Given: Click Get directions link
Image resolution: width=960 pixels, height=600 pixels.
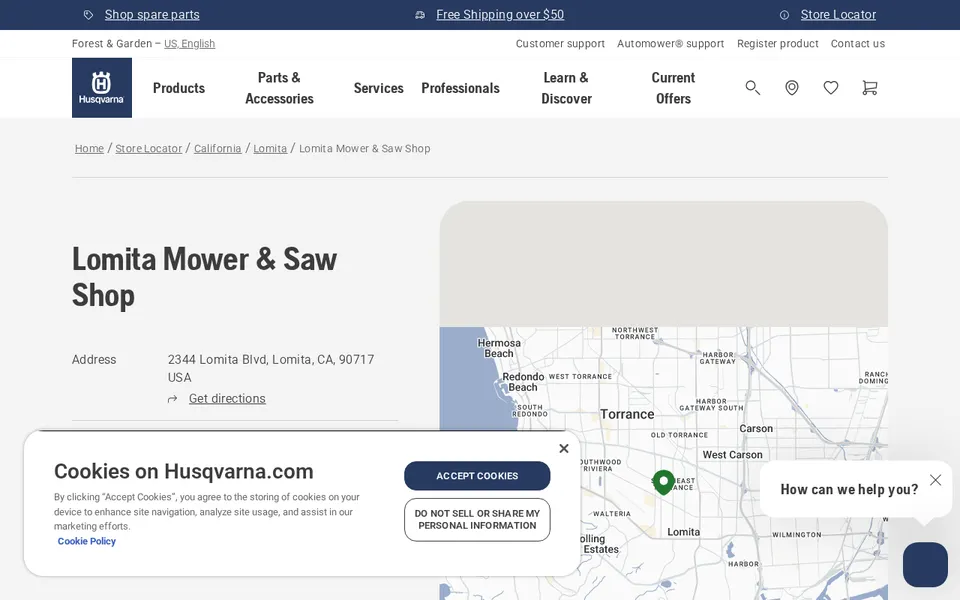Looking at the screenshot, I should coord(227,399).
